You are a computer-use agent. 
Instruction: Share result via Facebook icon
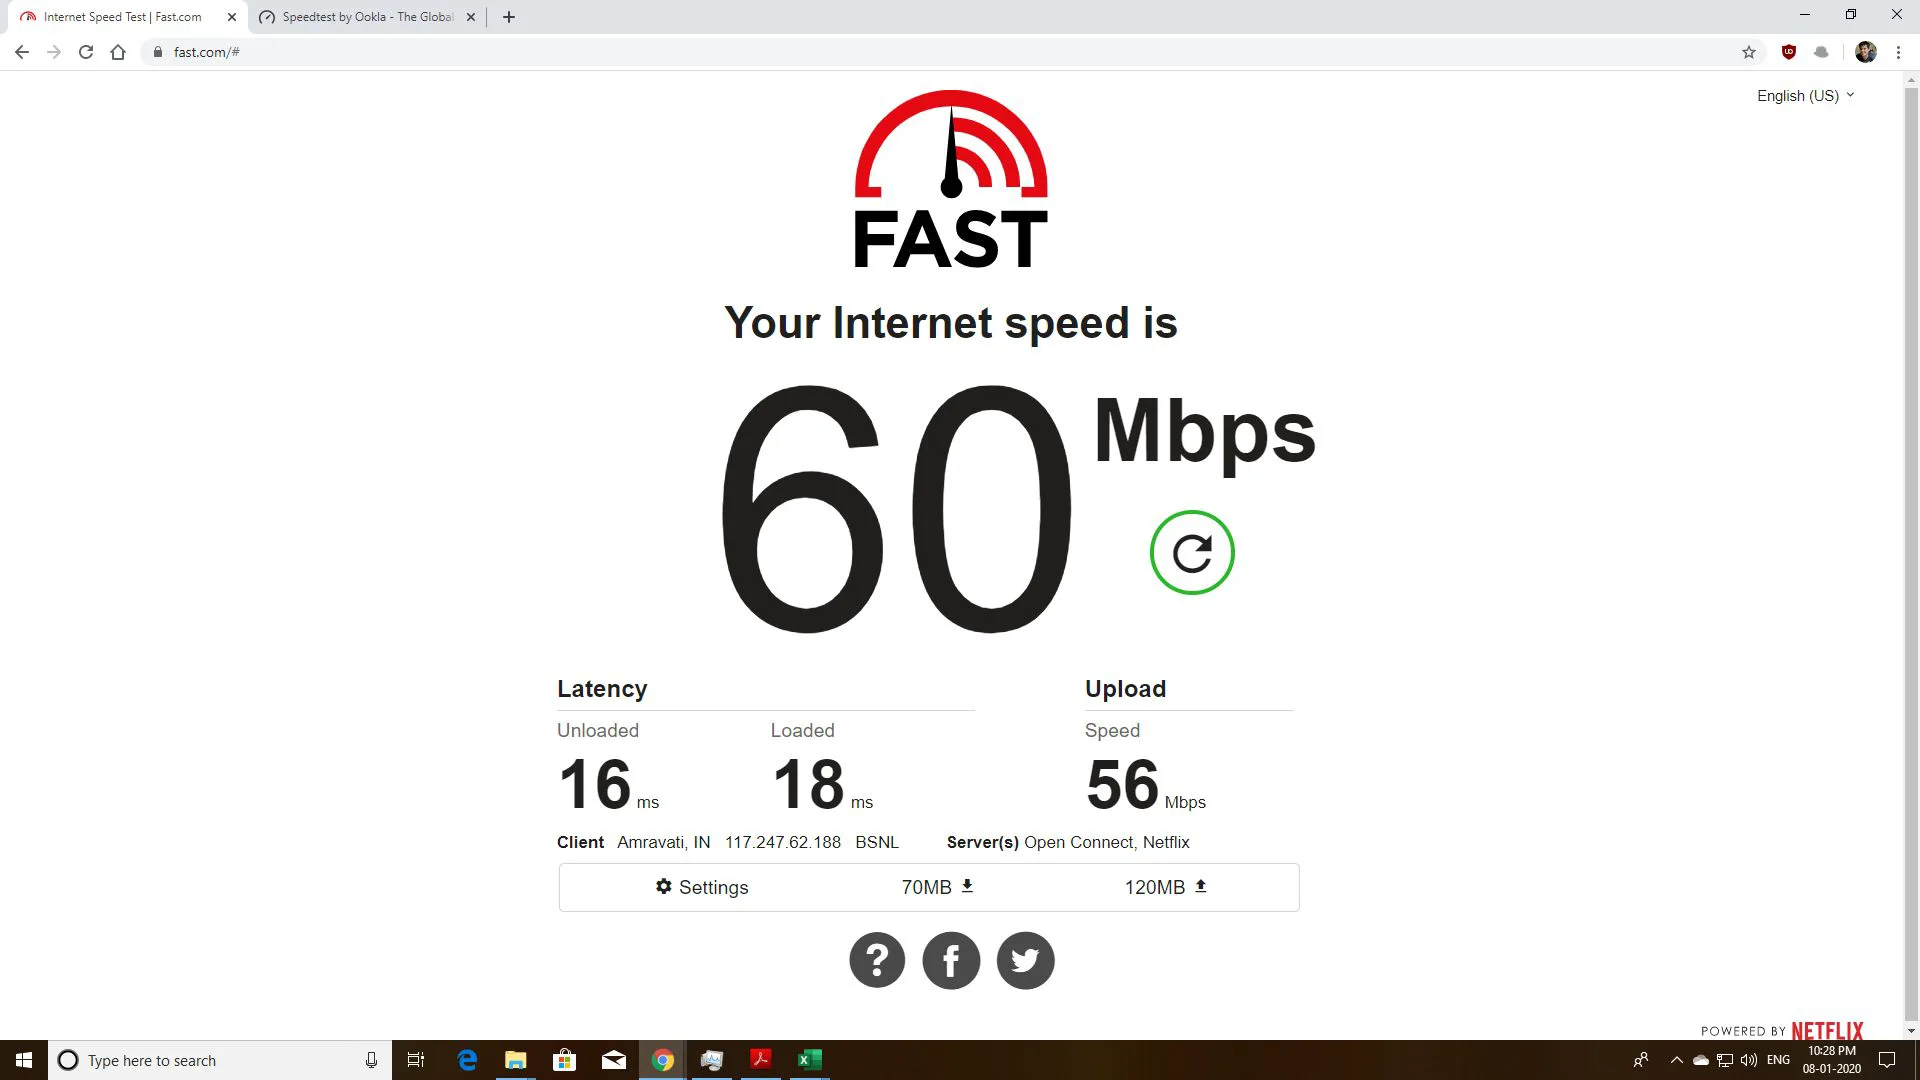coord(951,961)
